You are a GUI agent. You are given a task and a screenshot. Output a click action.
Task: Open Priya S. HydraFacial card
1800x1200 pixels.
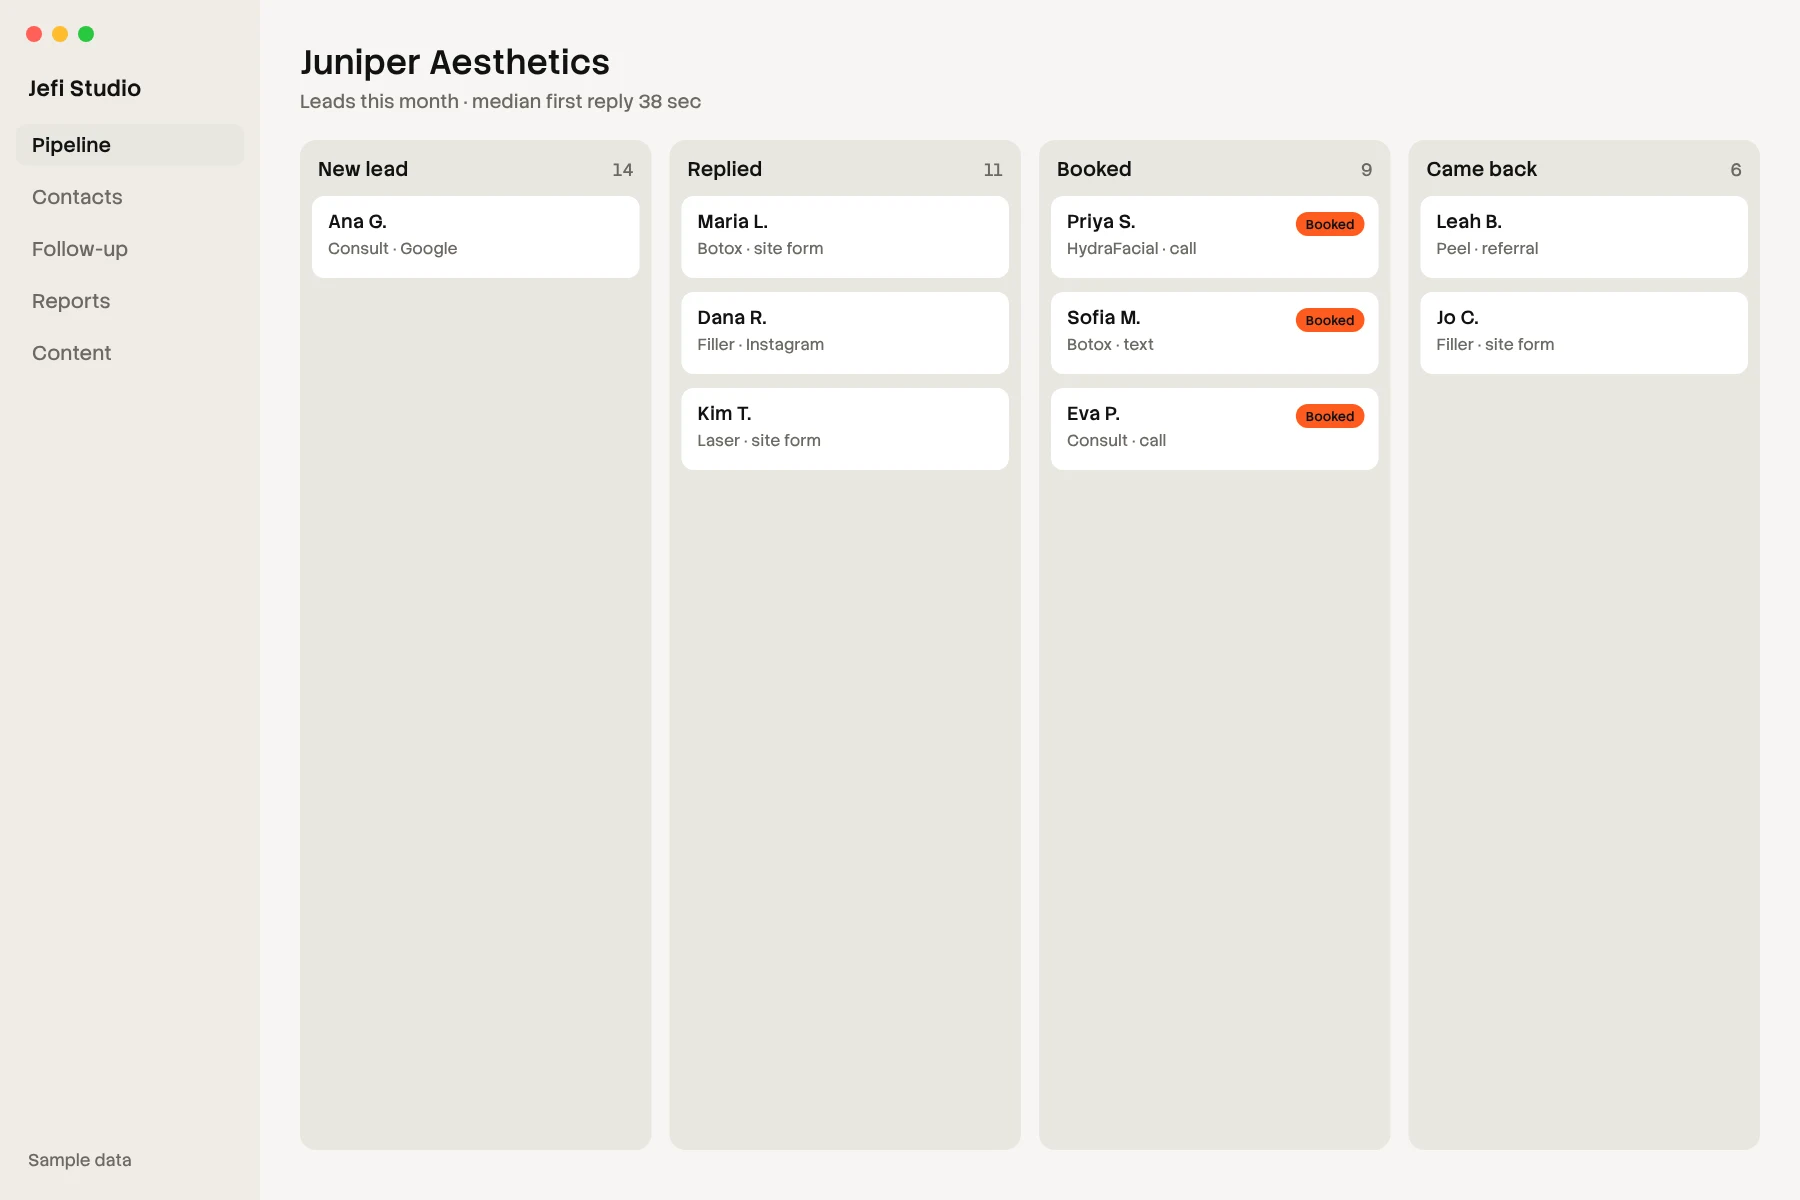pos(1214,237)
